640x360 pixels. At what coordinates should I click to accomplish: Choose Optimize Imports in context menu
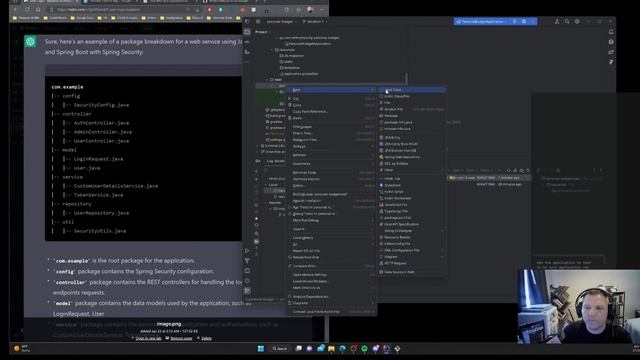click(331, 179)
